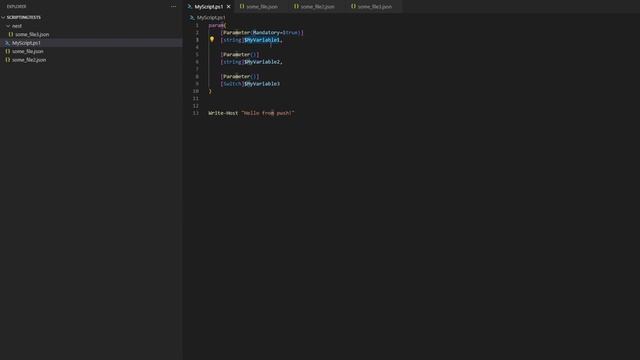Close the MyScript.ps1 editor tab
The image size is (640, 360).
click(229, 7)
